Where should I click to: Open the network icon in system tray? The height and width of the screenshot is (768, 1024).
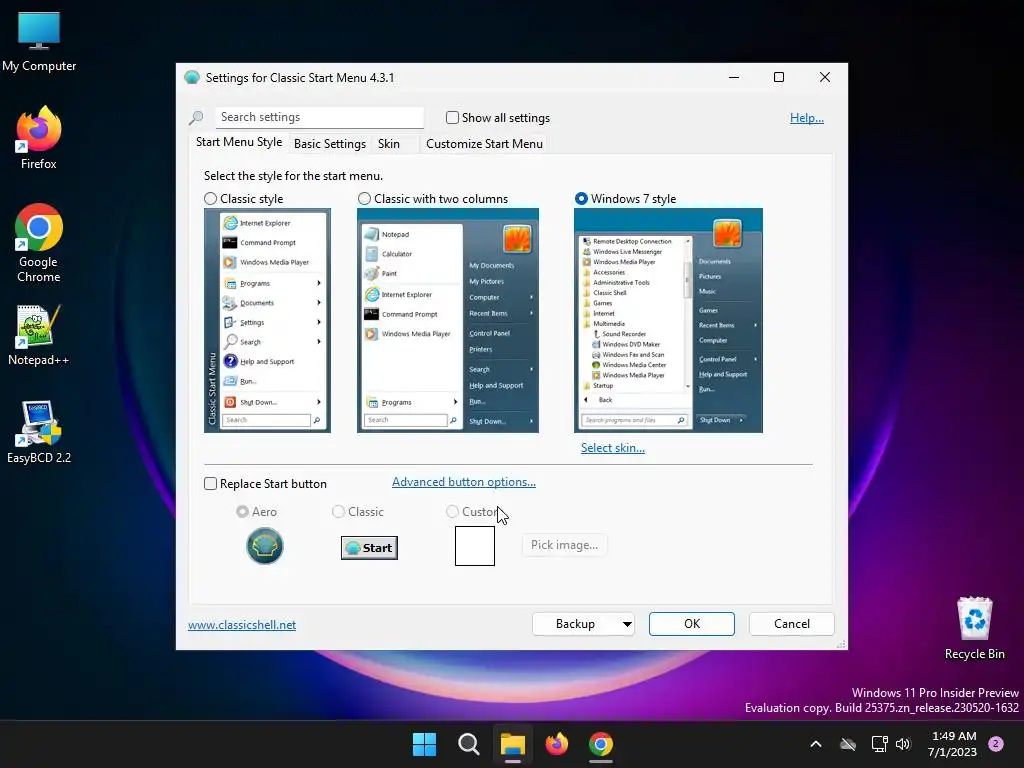click(879, 744)
